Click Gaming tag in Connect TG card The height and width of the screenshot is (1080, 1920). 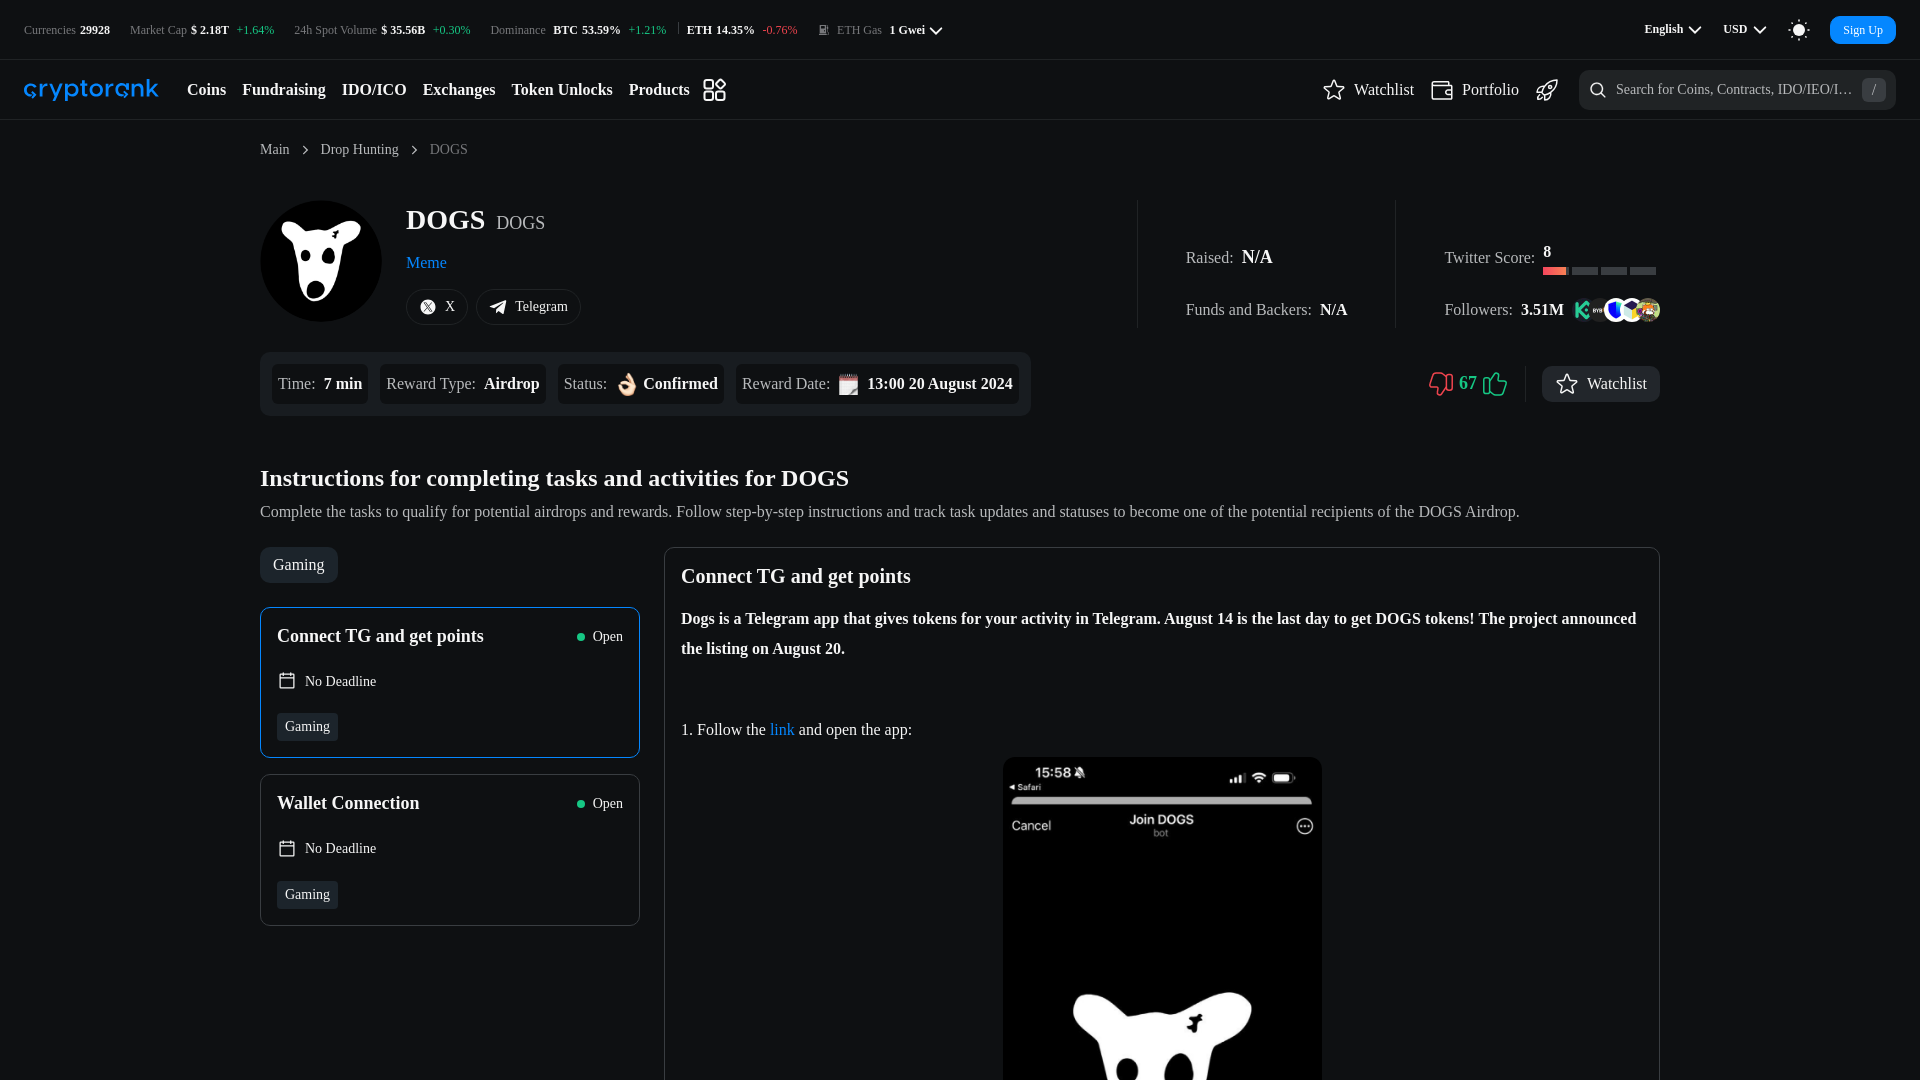307,727
